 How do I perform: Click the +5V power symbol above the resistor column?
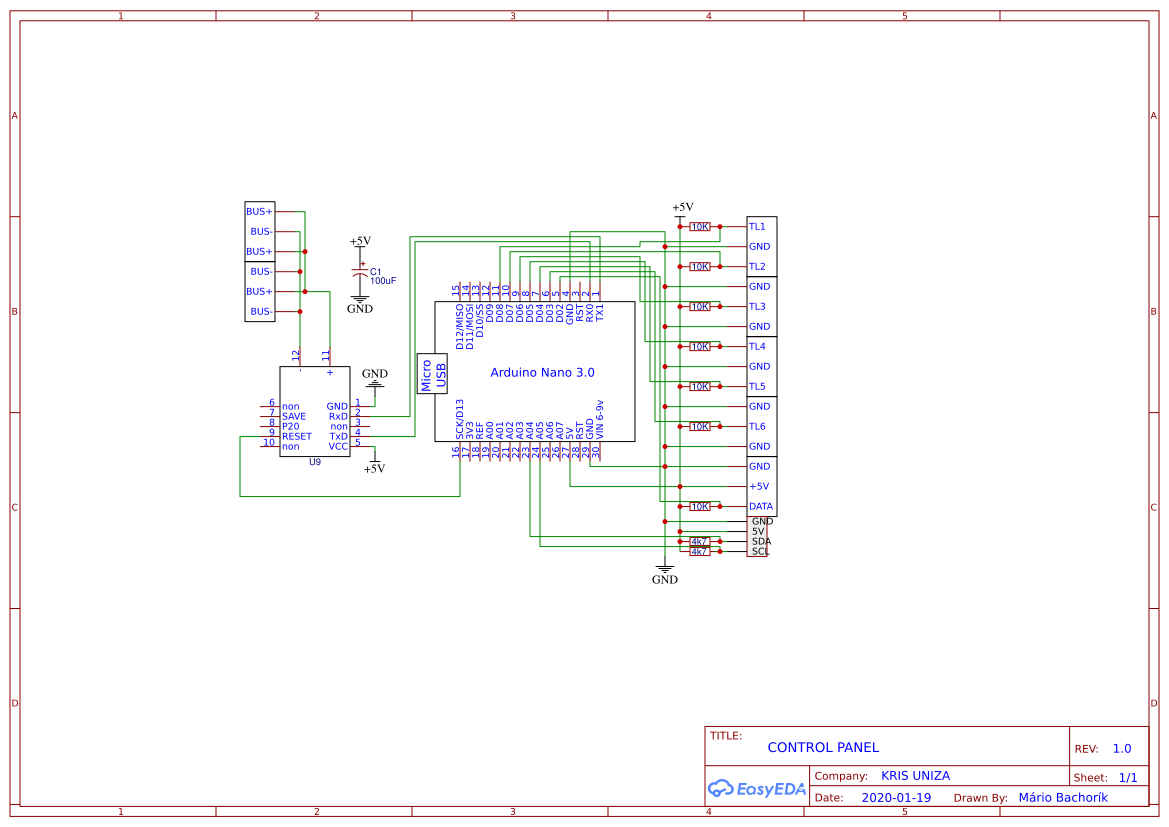pos(683,207)
